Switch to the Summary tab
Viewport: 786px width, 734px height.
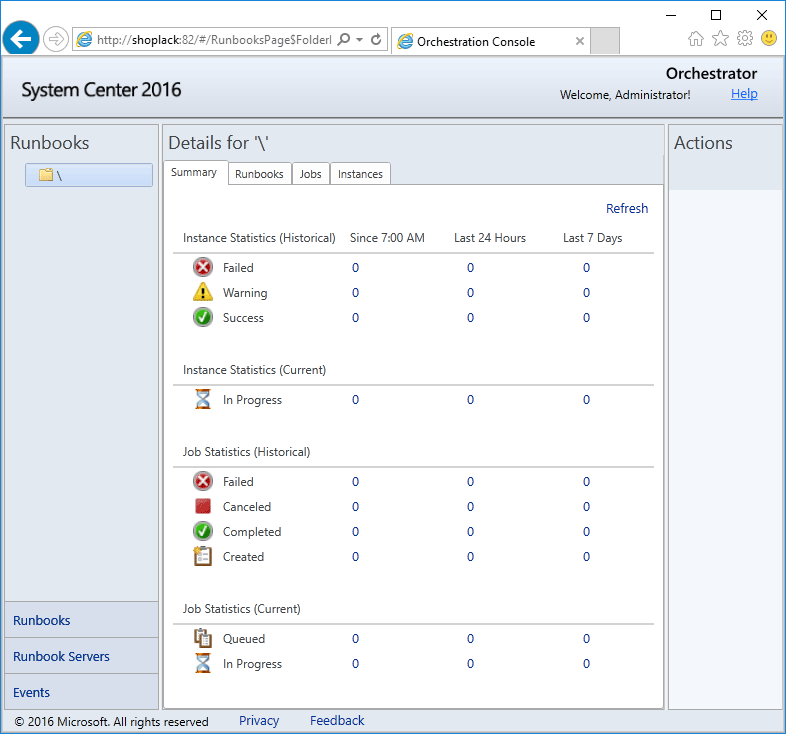pyautogui.click(x=194, y=172)
